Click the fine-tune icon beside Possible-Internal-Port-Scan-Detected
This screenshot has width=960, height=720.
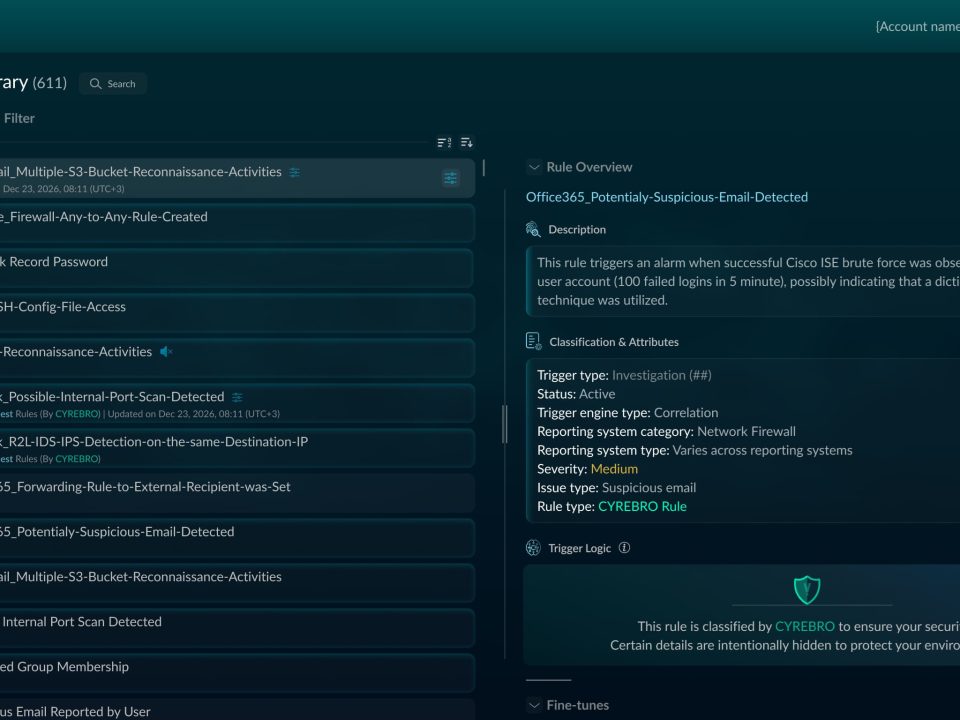coord(237,397)
